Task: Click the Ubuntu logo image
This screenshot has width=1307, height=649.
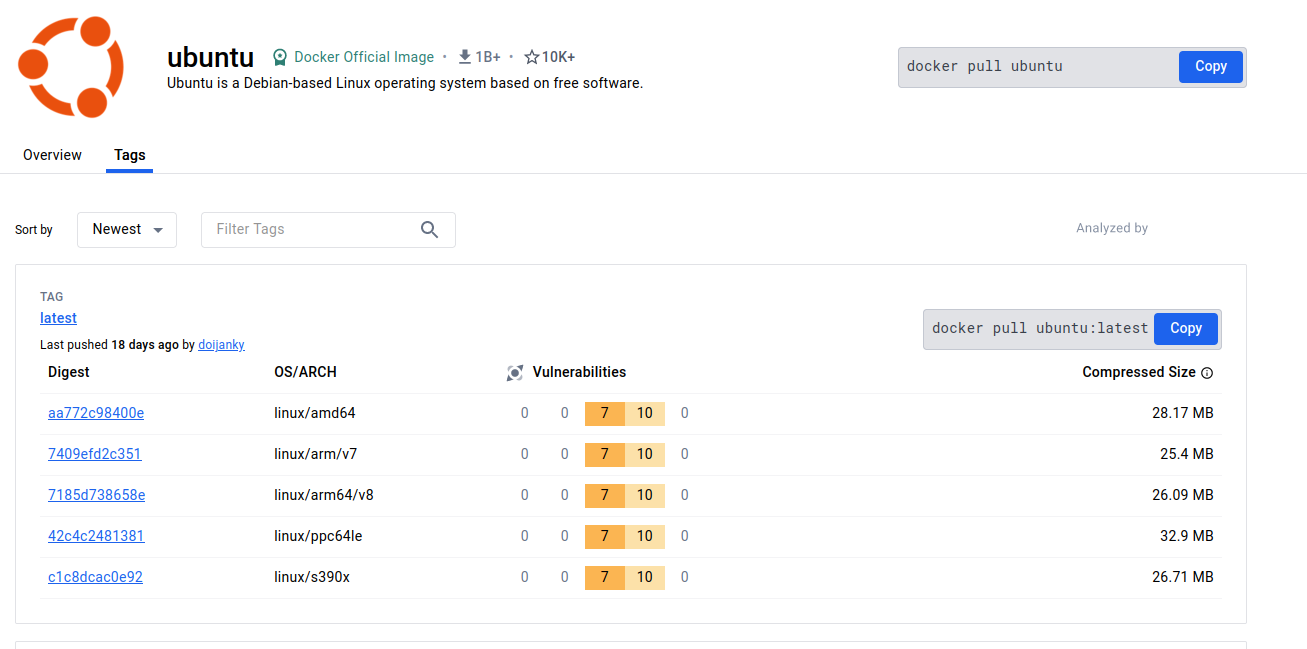Action: click(71, 66)
